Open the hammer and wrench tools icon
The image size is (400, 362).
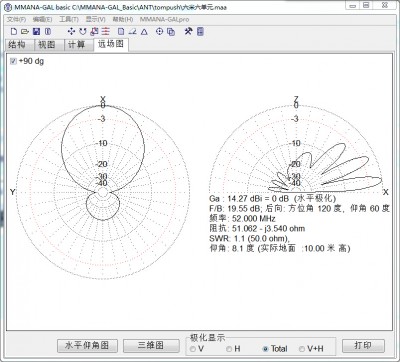point(188,31)
